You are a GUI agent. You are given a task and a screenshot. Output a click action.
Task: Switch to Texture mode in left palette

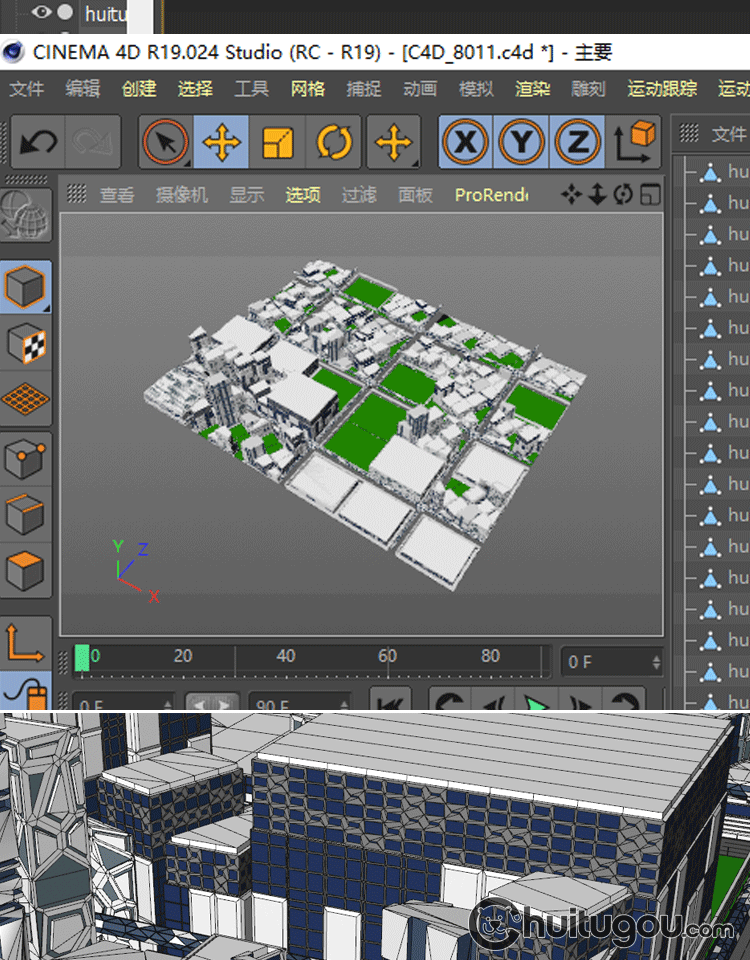(x=25, y=344)
